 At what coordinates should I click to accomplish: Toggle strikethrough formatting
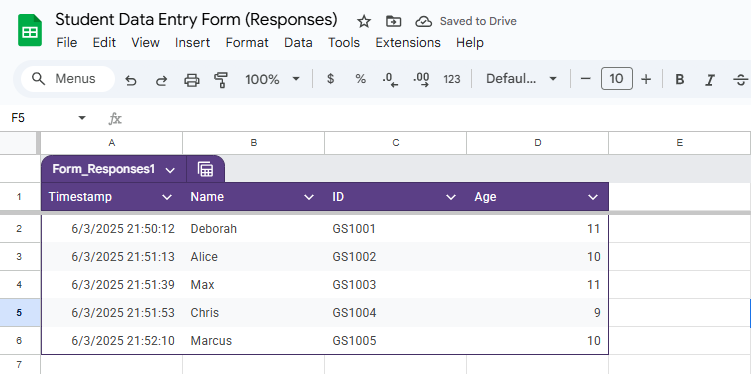click(740, 79)
